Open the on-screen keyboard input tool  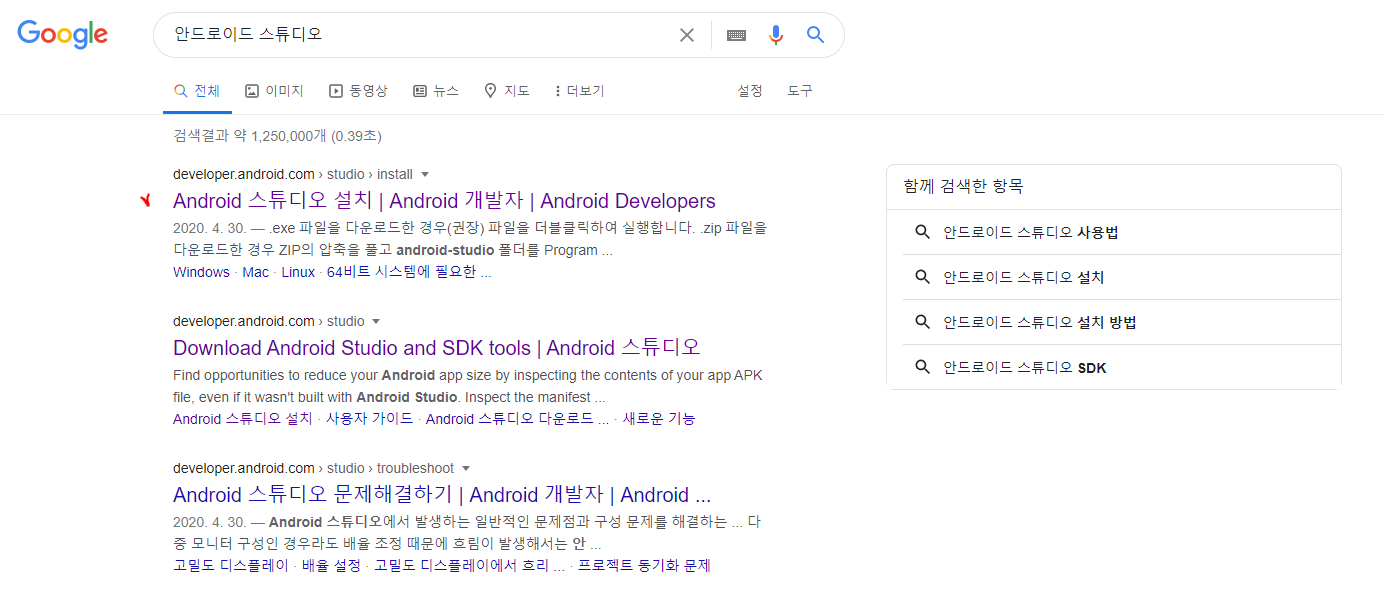(737, 35)
